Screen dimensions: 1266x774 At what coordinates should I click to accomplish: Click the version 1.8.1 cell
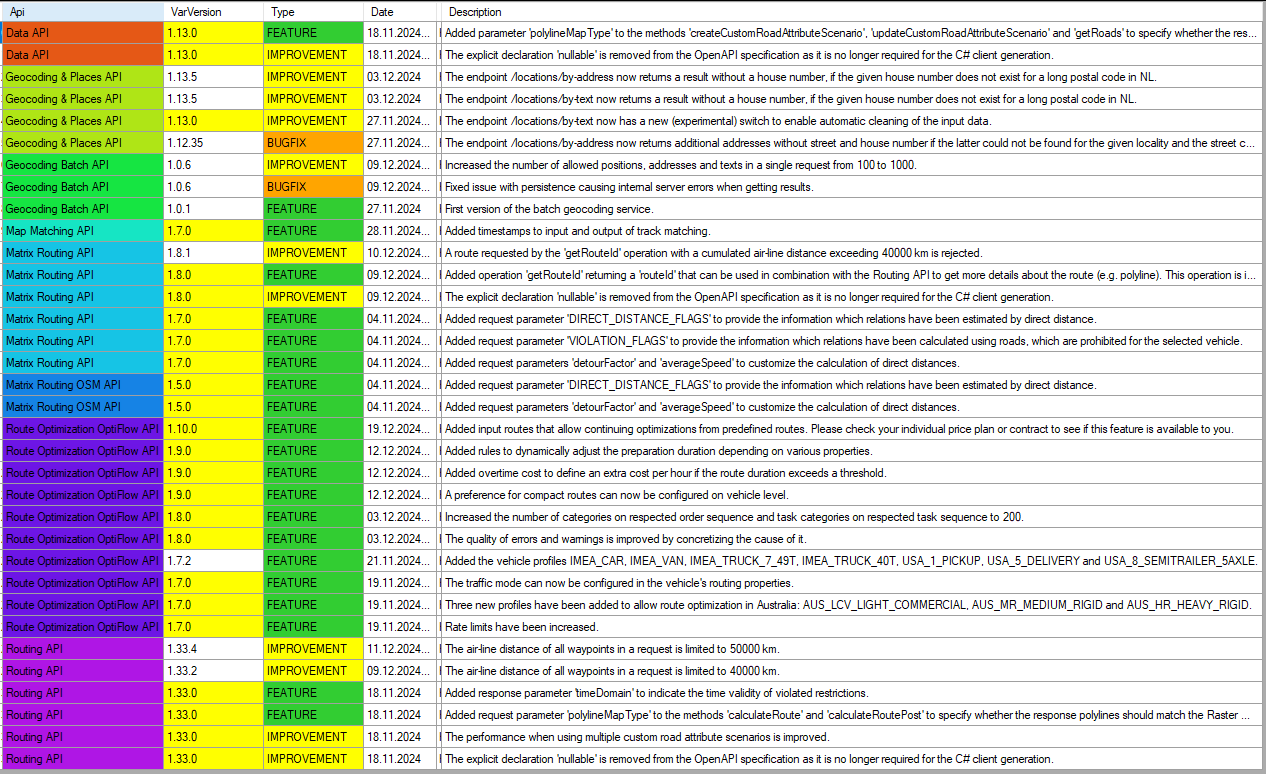click(x=213, y=253)
